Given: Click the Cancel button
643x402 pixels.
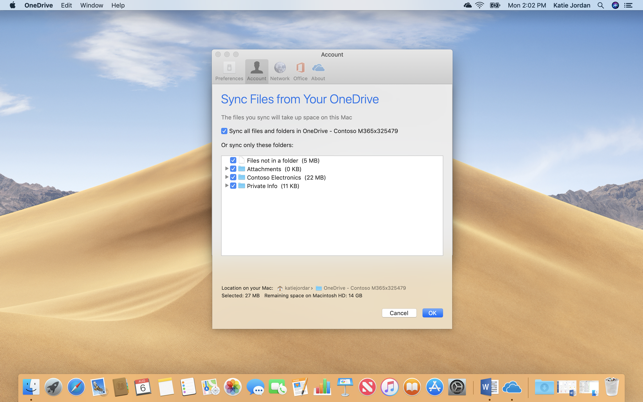Looking at the screenshot, I should tap(399, 313).
